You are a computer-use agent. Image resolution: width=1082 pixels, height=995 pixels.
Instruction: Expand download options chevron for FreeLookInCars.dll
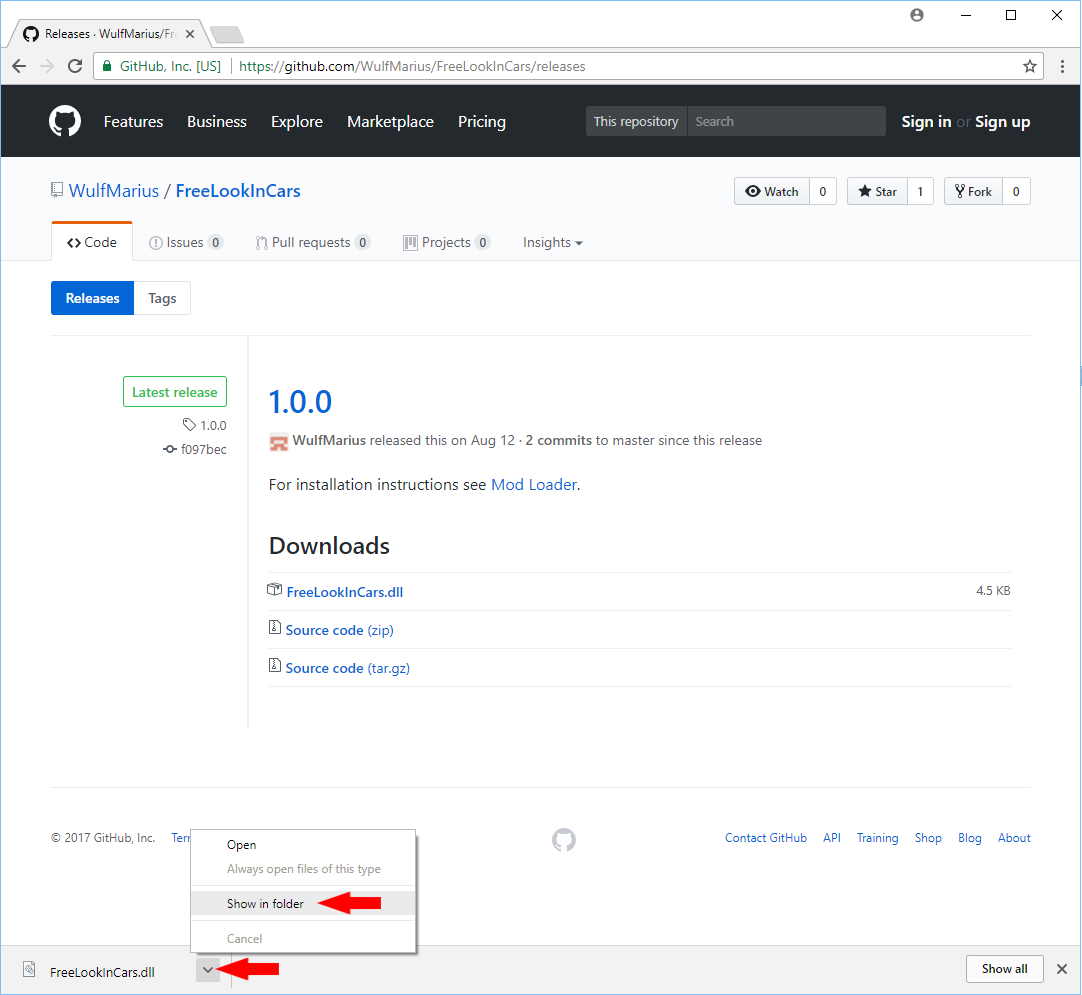[x=208, y=969]
